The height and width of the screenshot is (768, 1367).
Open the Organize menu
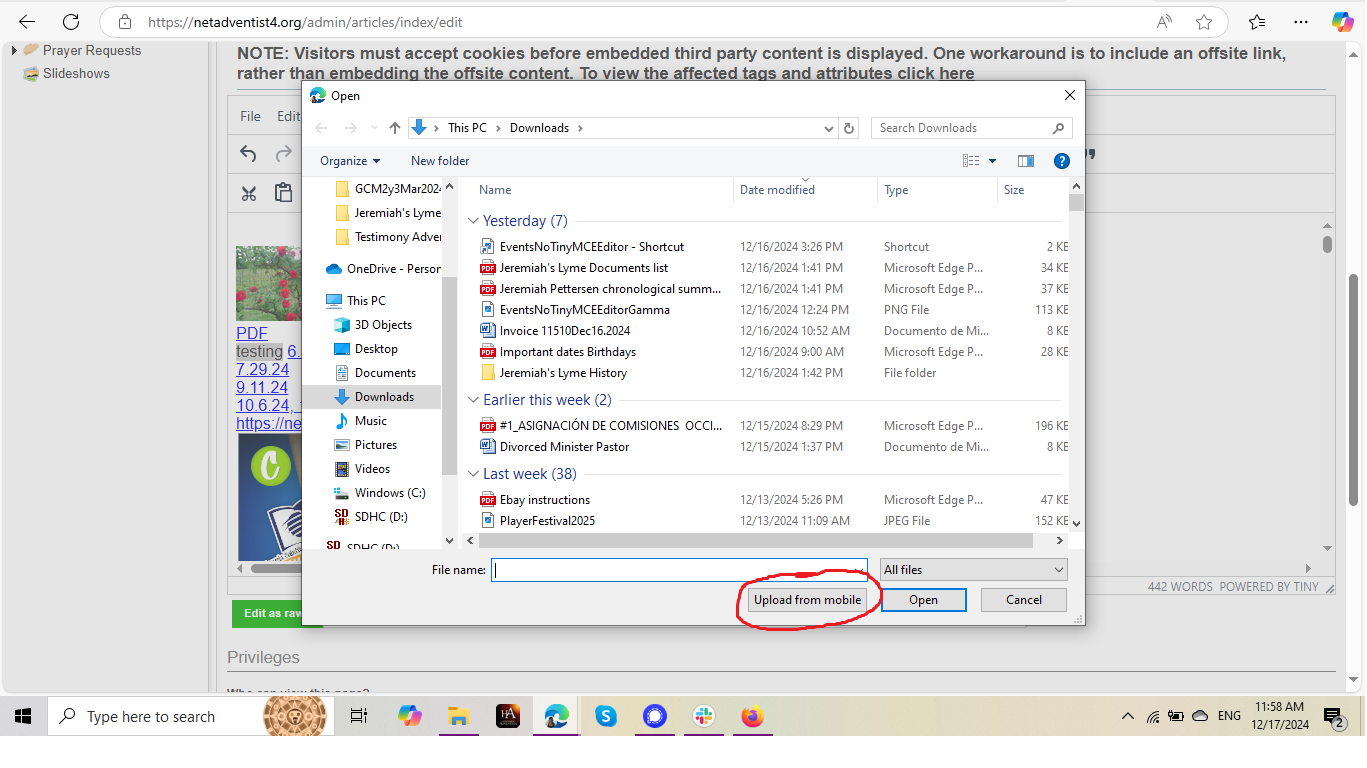[349, 161]
